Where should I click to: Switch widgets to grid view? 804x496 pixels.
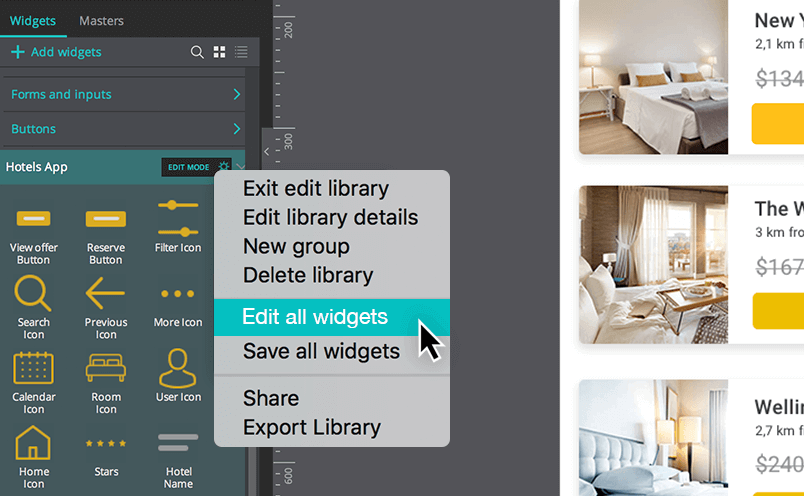point(219,52)
